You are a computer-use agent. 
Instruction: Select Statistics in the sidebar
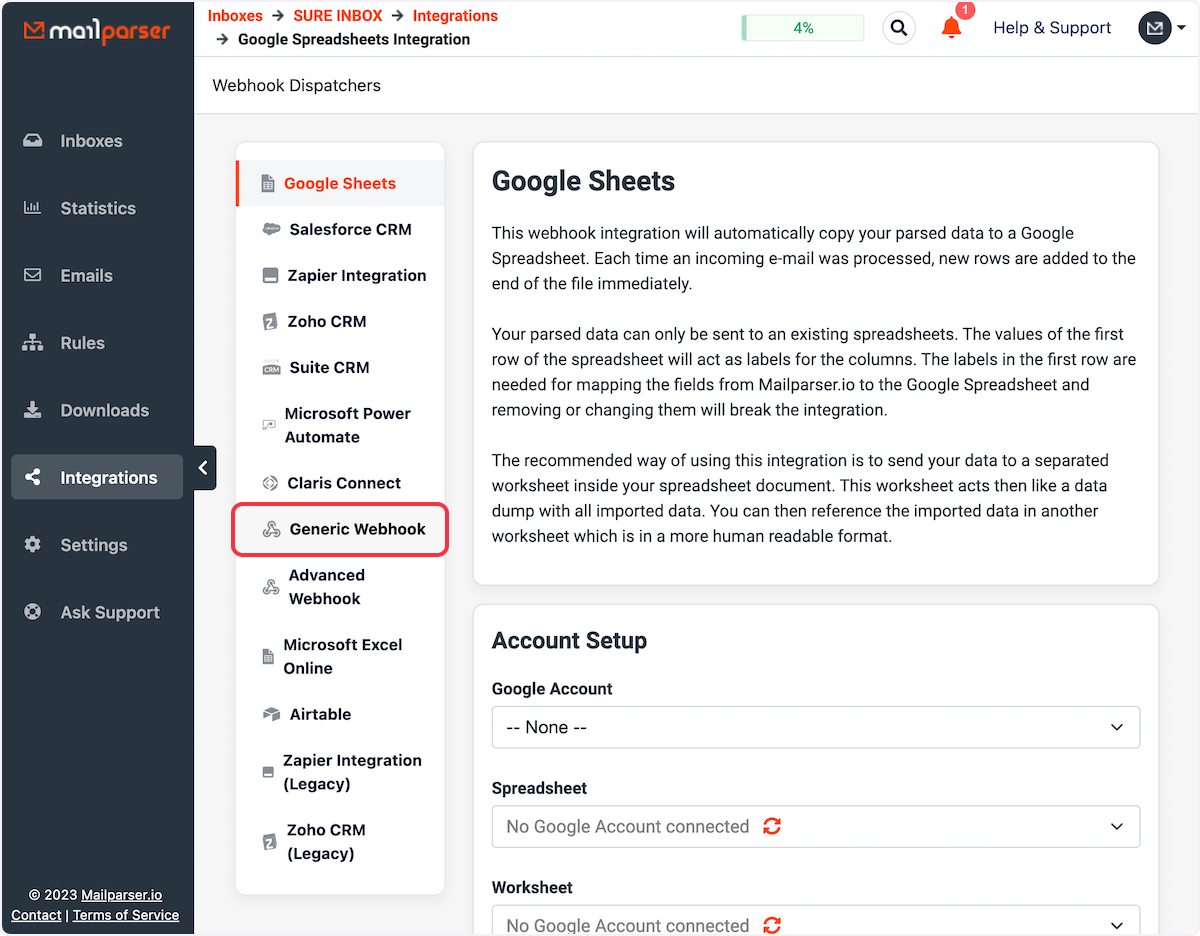point(97,208)
